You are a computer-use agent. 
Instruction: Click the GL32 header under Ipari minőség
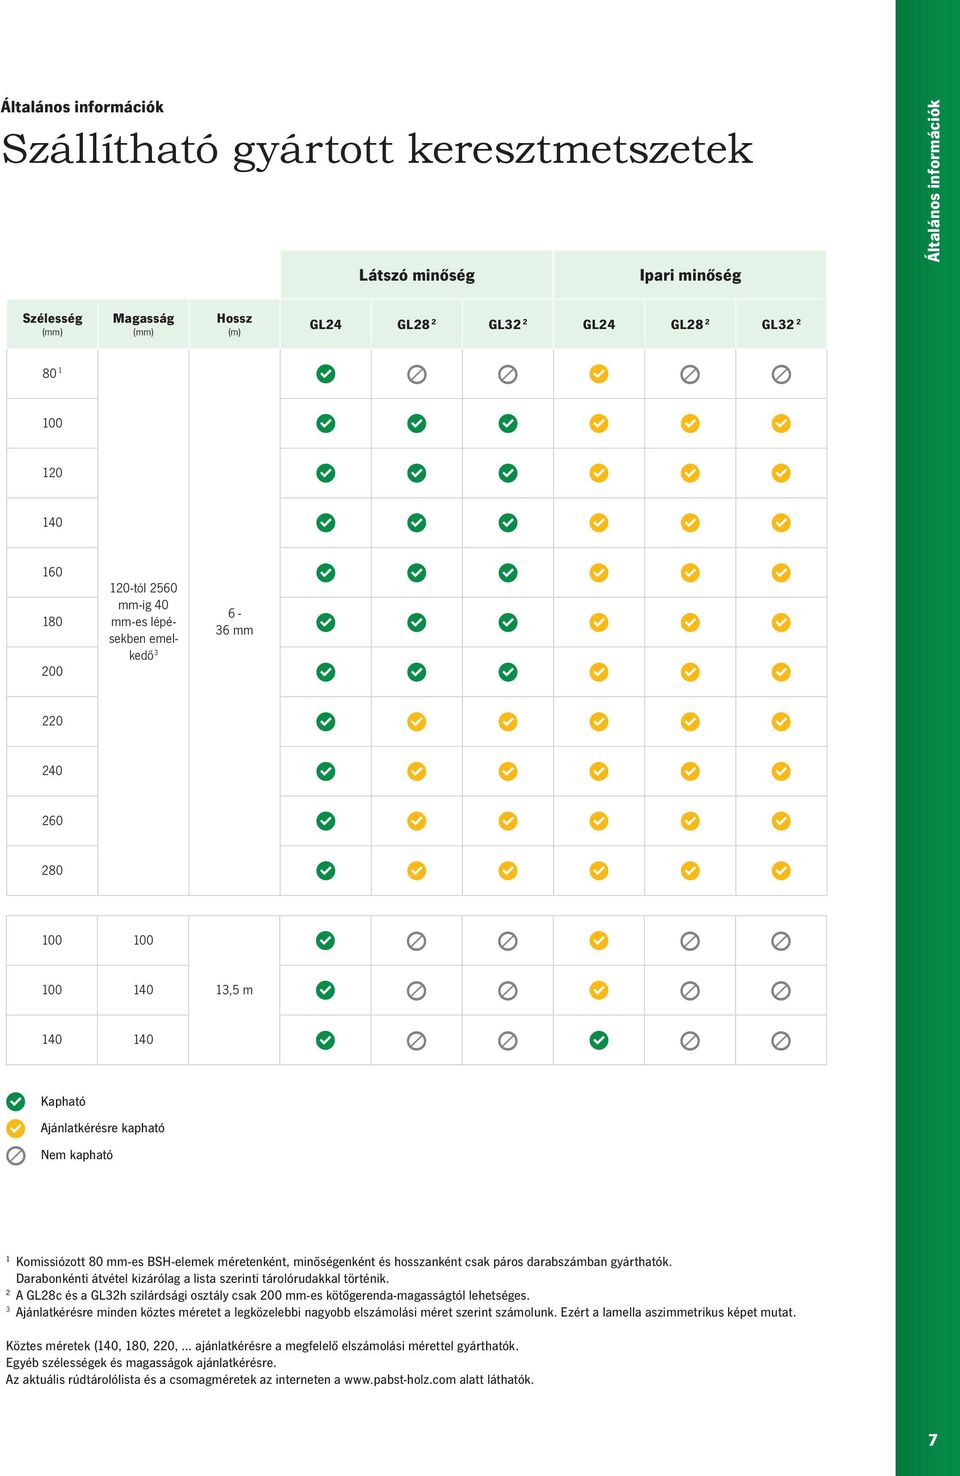(x=781, y=324)
